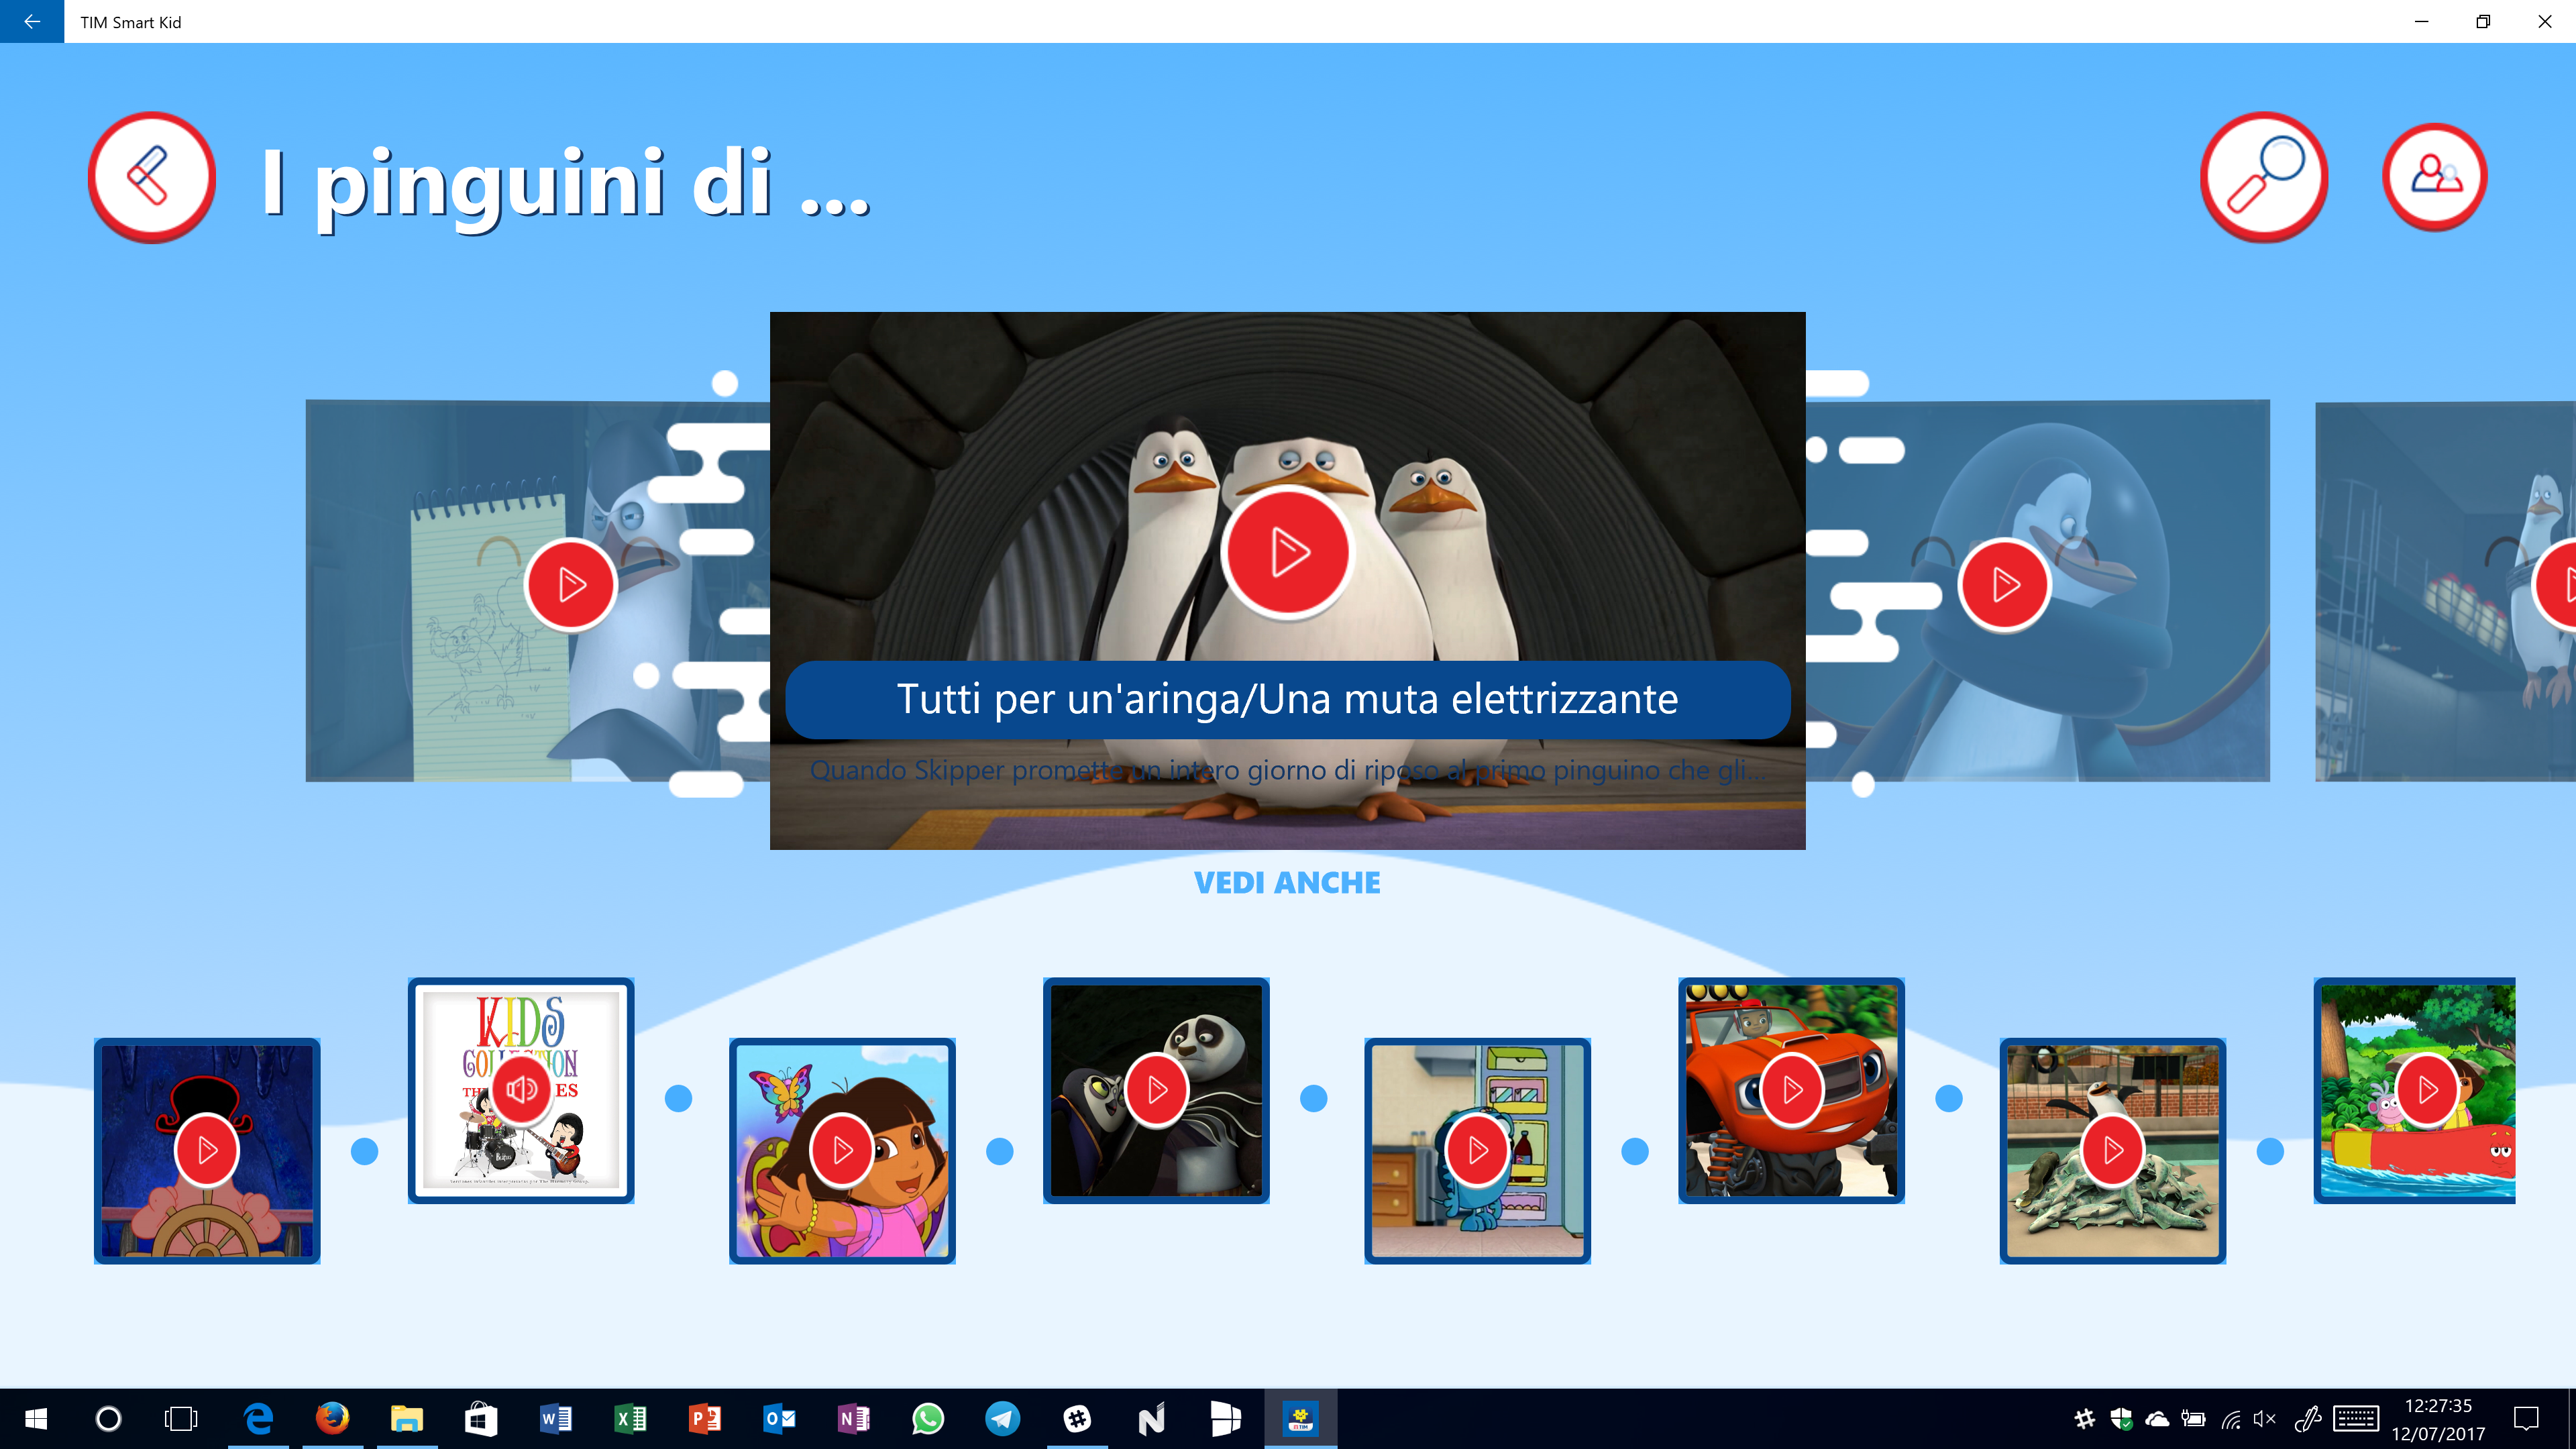Click the episode description starting Quando Skipper
Screen dimensions: 2576x1449
point(1287,770)
